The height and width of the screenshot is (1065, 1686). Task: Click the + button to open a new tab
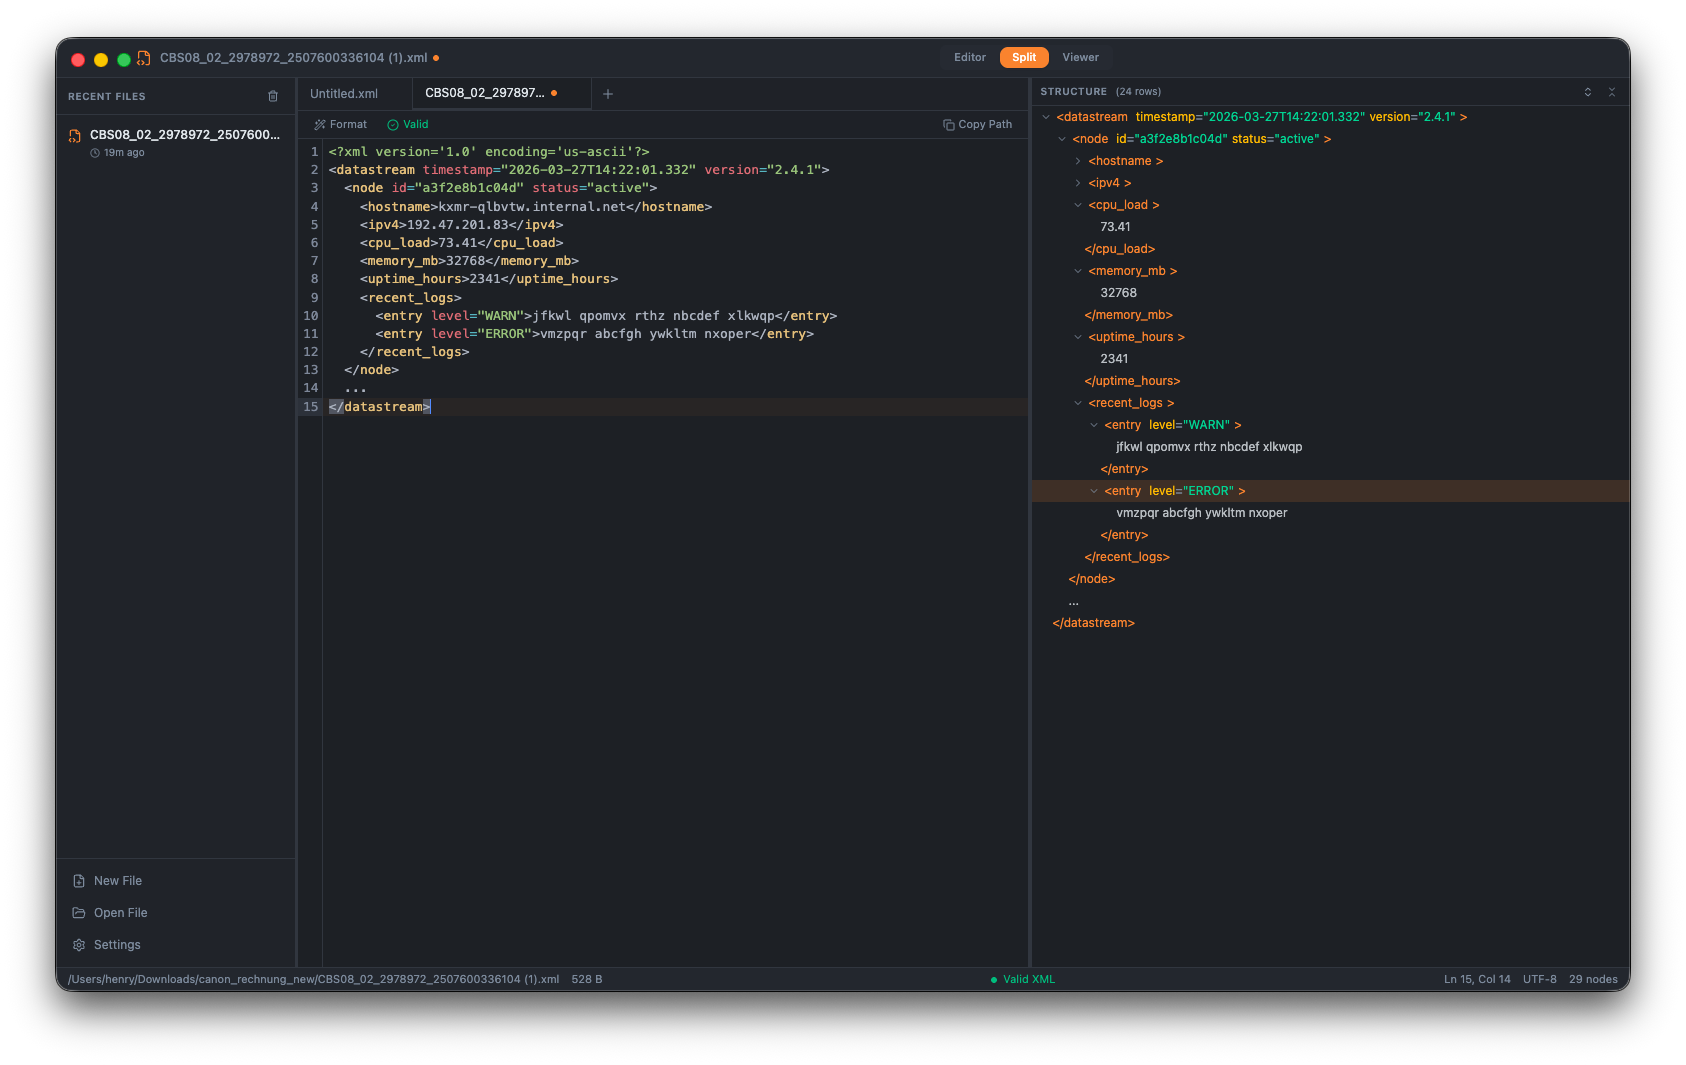tap(608, 93)
